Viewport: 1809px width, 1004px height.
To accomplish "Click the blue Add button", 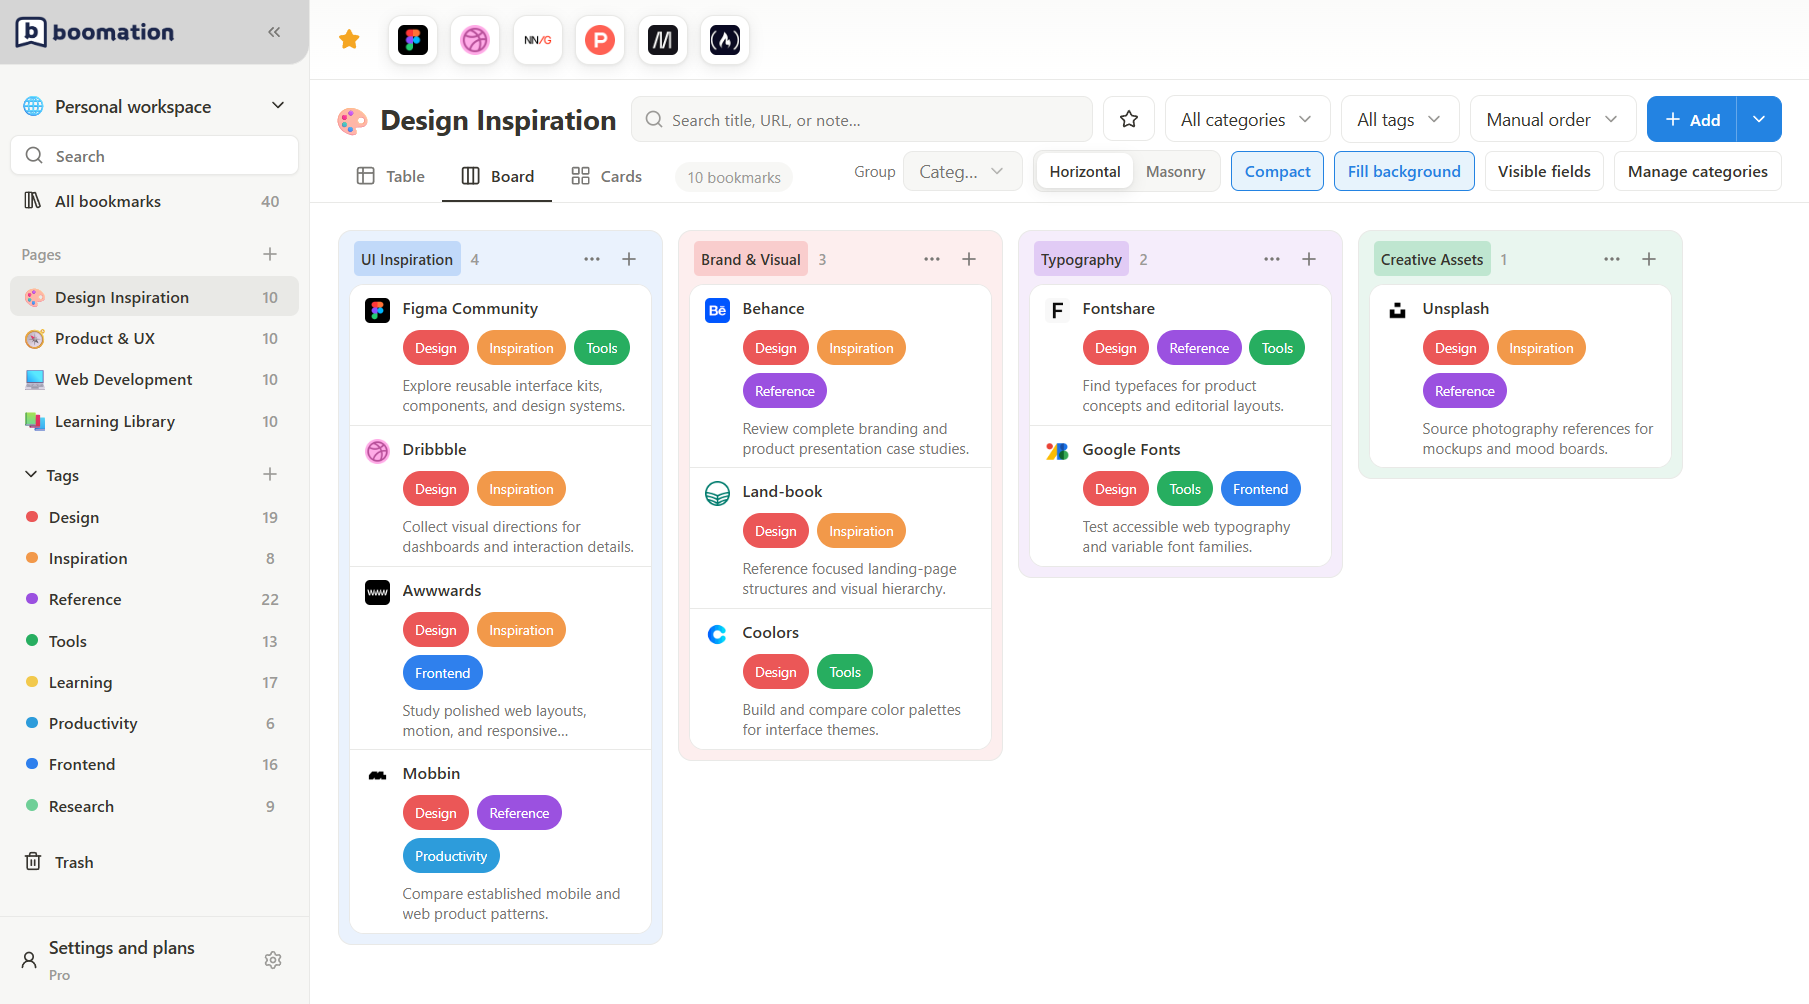I will (x=1692, y=119).
